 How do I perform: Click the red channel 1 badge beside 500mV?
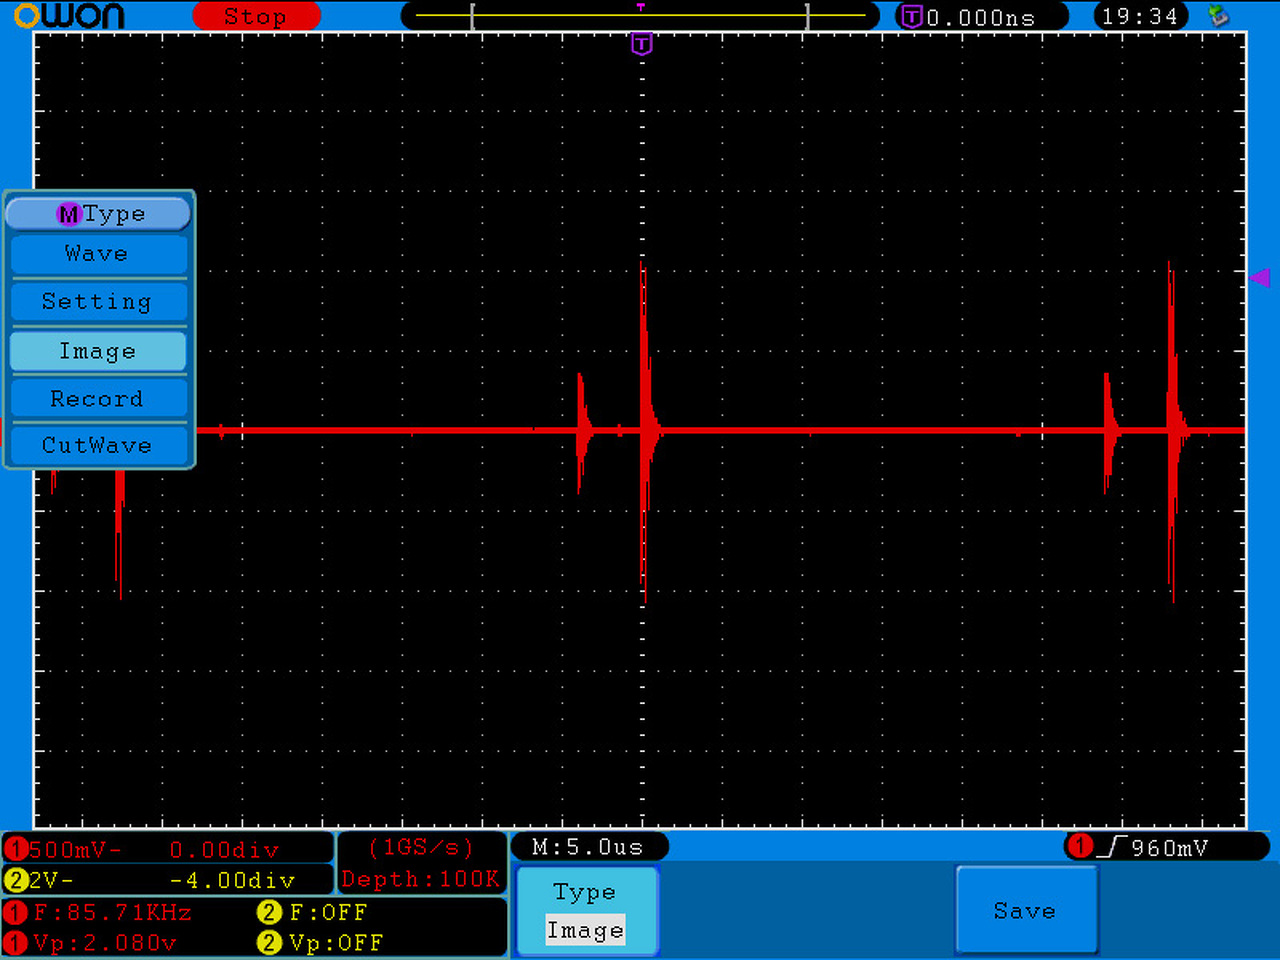(16, 850)
